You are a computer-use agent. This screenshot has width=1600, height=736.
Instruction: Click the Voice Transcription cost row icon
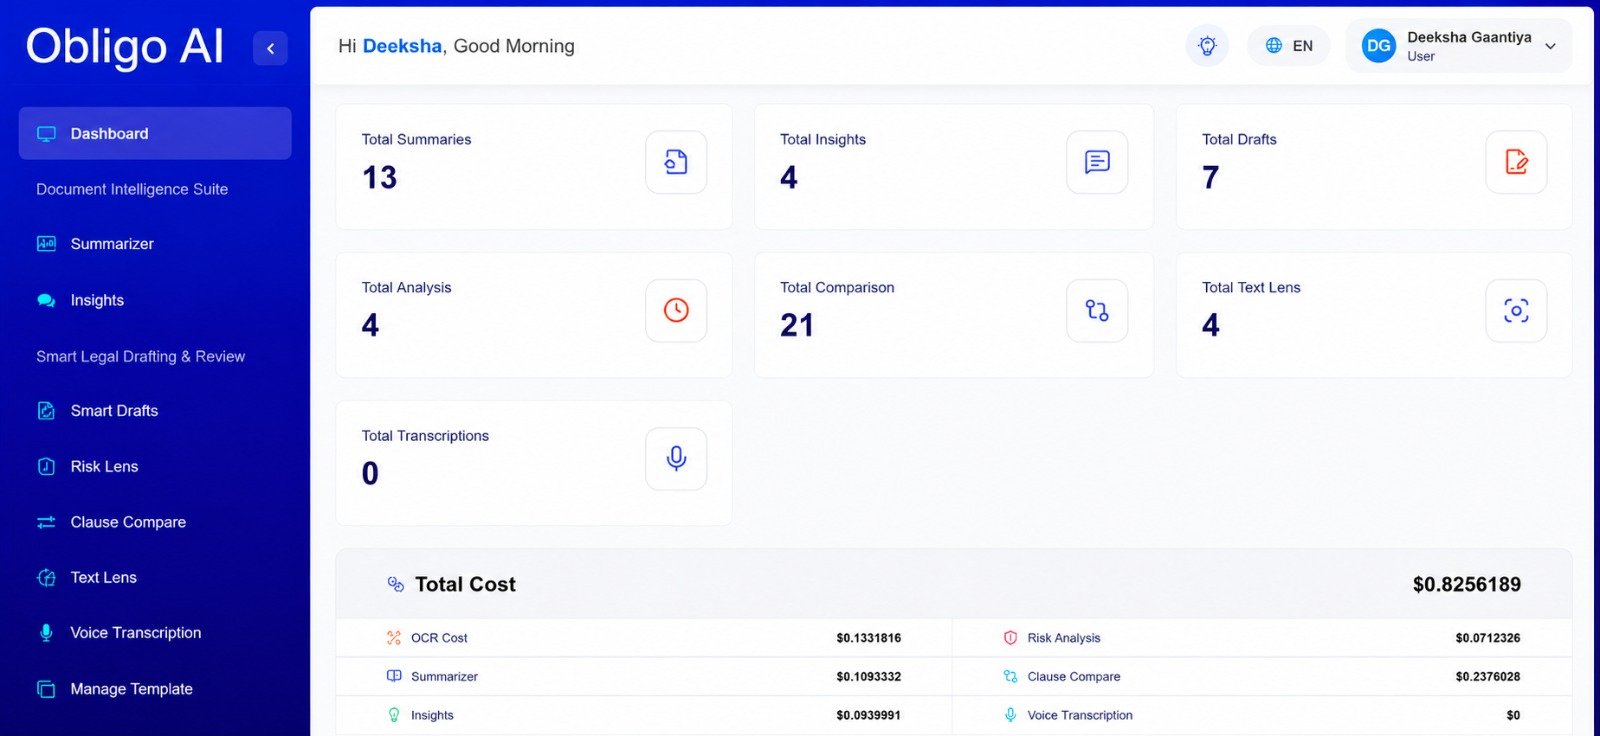(x=1010, y=715)
